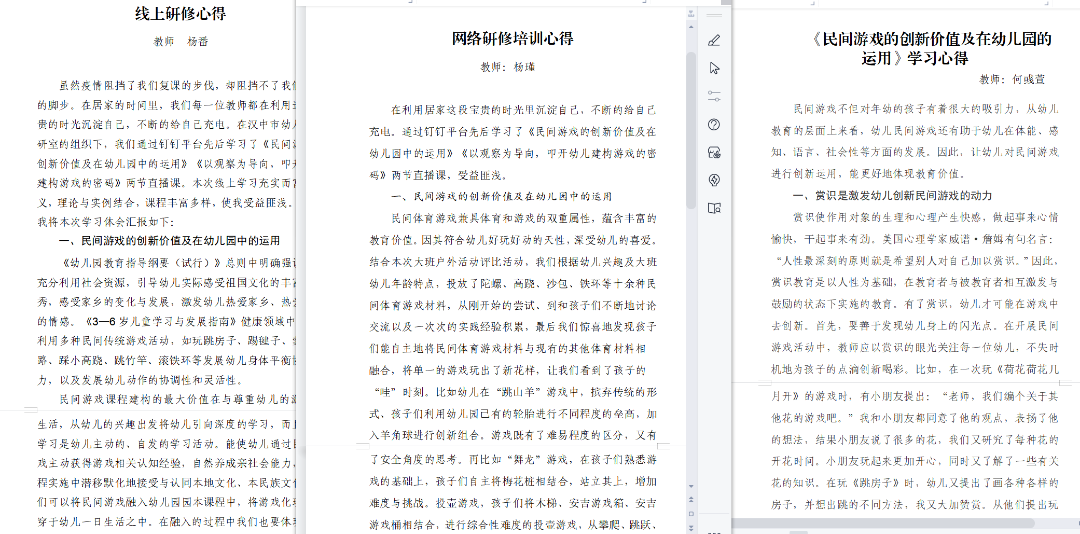Open the book search icon in sidebar

[714, 207]
